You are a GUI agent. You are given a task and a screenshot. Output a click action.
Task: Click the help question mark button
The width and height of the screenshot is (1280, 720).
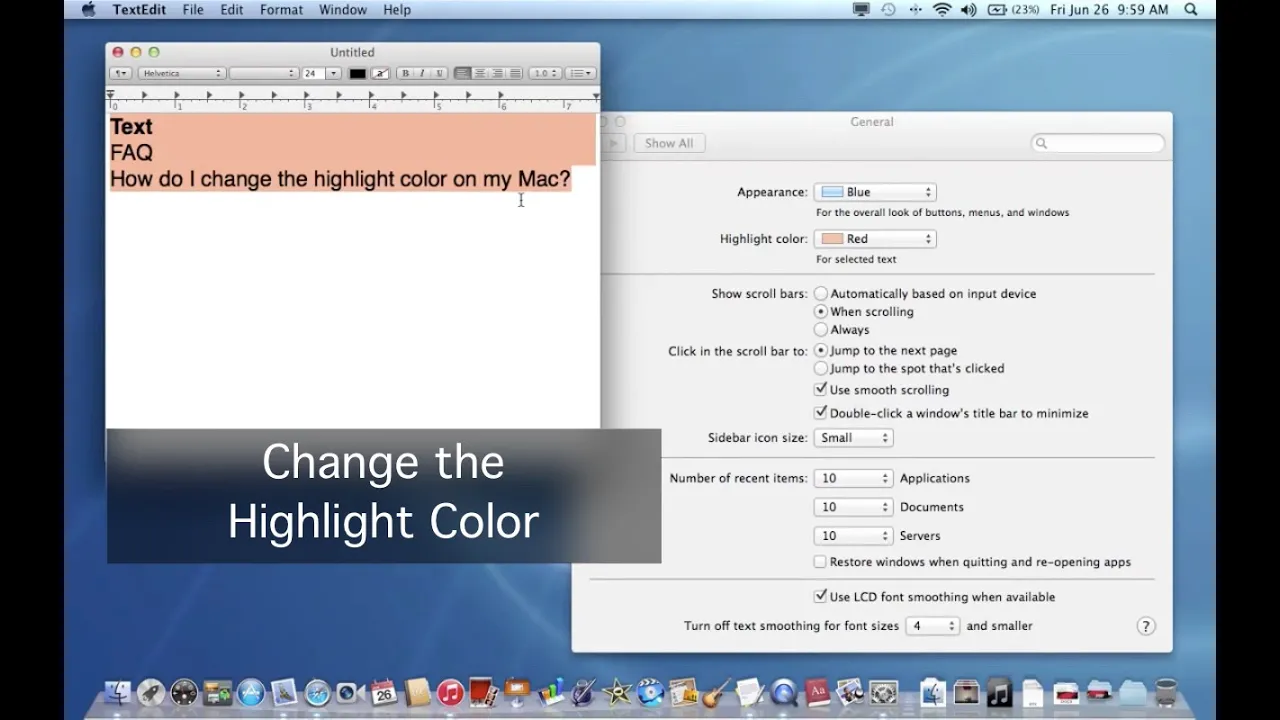point(1146,626)
